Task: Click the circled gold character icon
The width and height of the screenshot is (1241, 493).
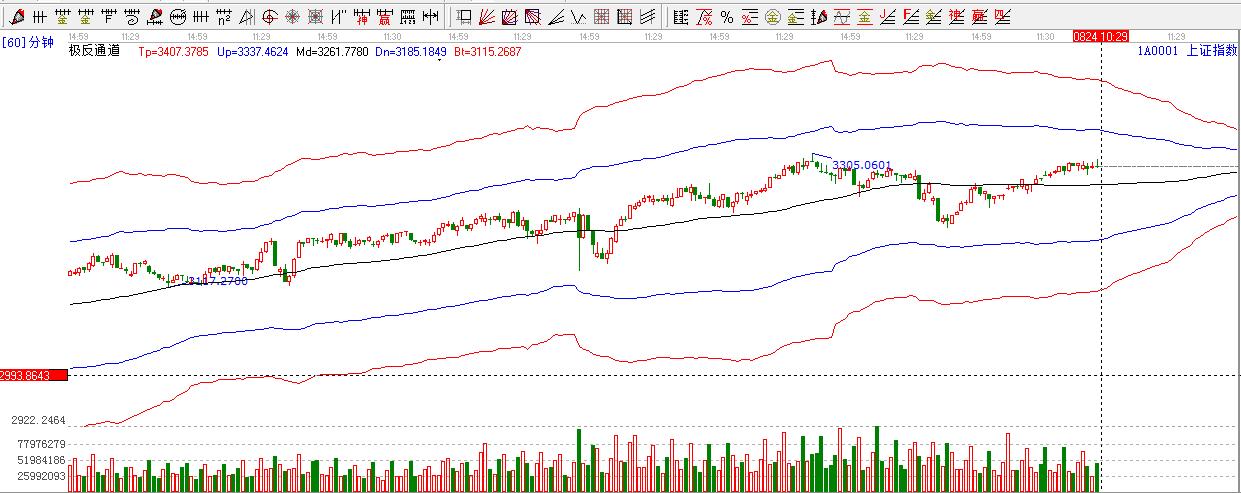Action: pos(772,17)
